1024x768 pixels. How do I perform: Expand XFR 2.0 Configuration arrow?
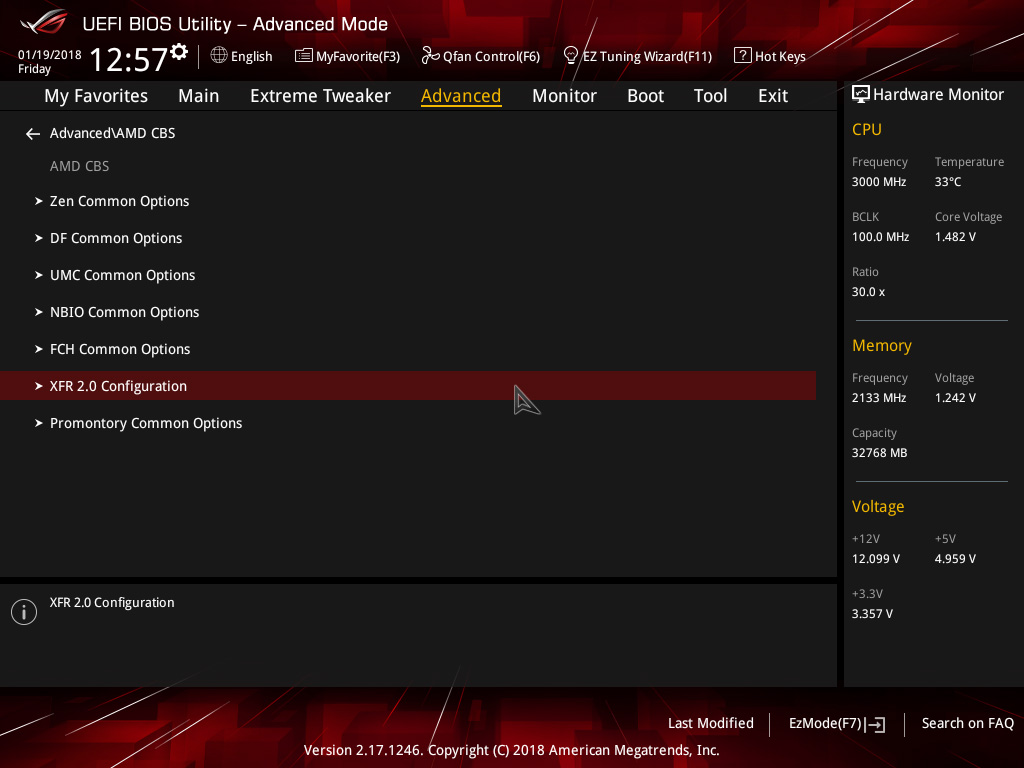(39, 386)
